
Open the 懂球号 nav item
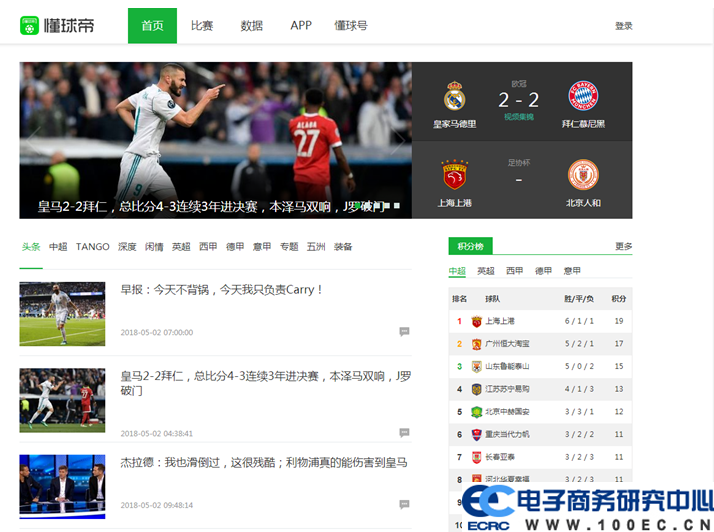[351, 26]
